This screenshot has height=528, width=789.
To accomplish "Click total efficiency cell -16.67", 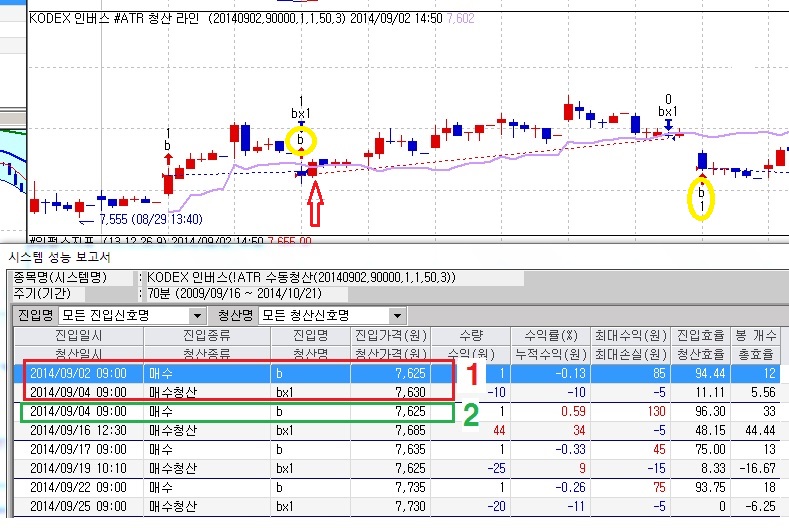I will [x=757, y=468].
